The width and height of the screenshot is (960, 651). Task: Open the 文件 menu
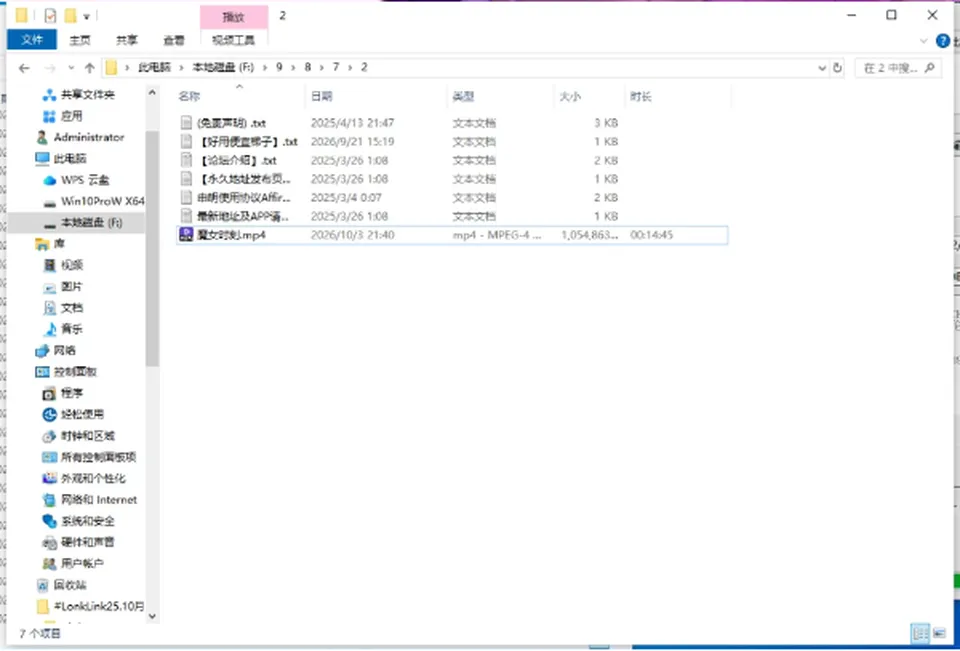click(32, 40)
